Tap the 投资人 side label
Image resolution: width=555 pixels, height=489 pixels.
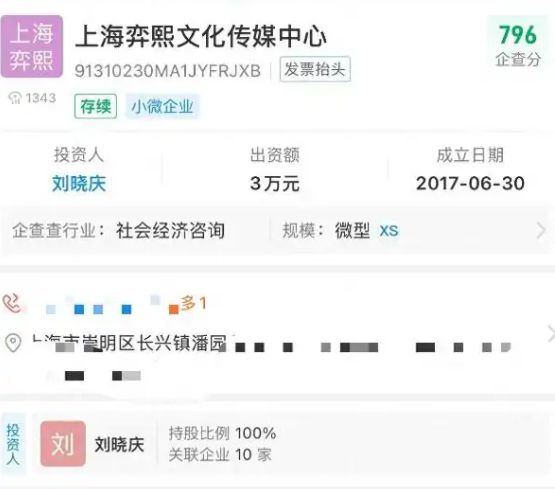(13, 444)
